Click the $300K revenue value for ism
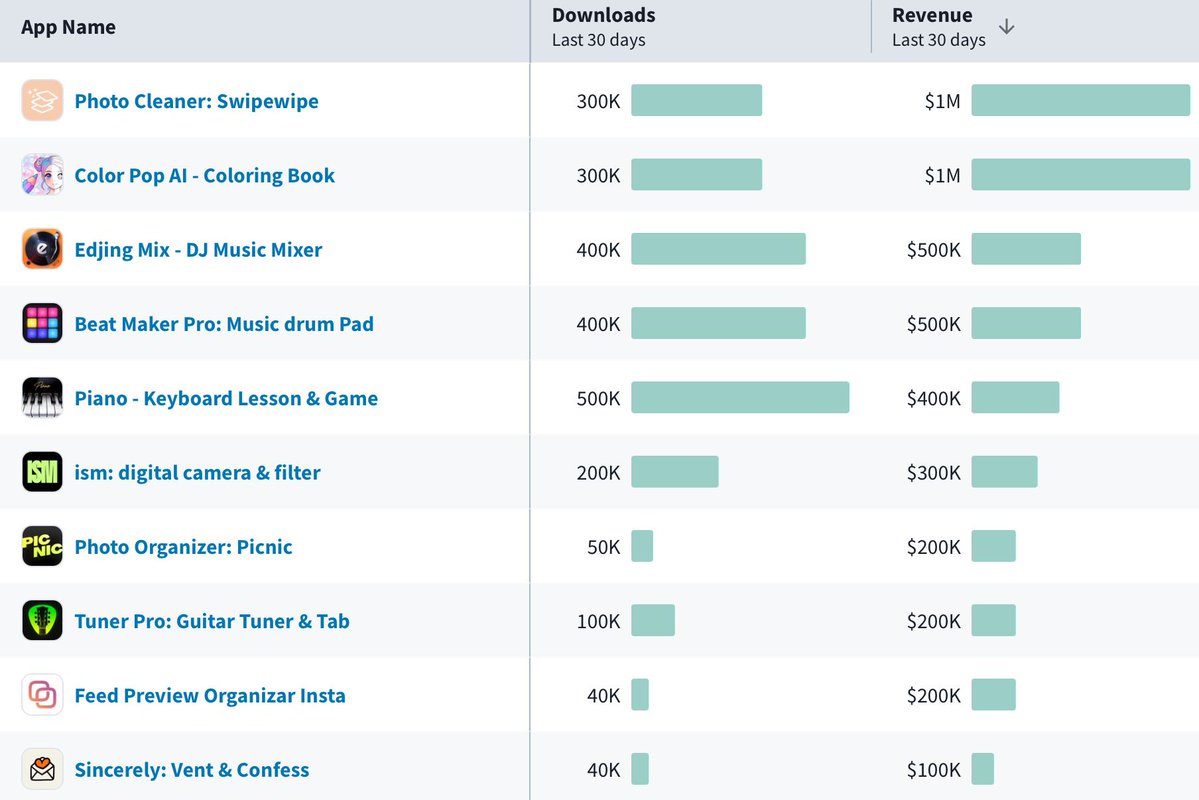 [934, 473]
